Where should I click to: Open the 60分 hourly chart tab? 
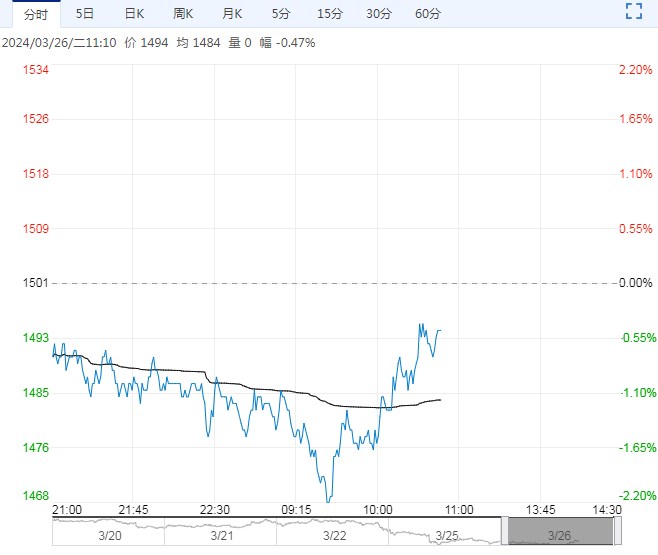pos(427,14)
